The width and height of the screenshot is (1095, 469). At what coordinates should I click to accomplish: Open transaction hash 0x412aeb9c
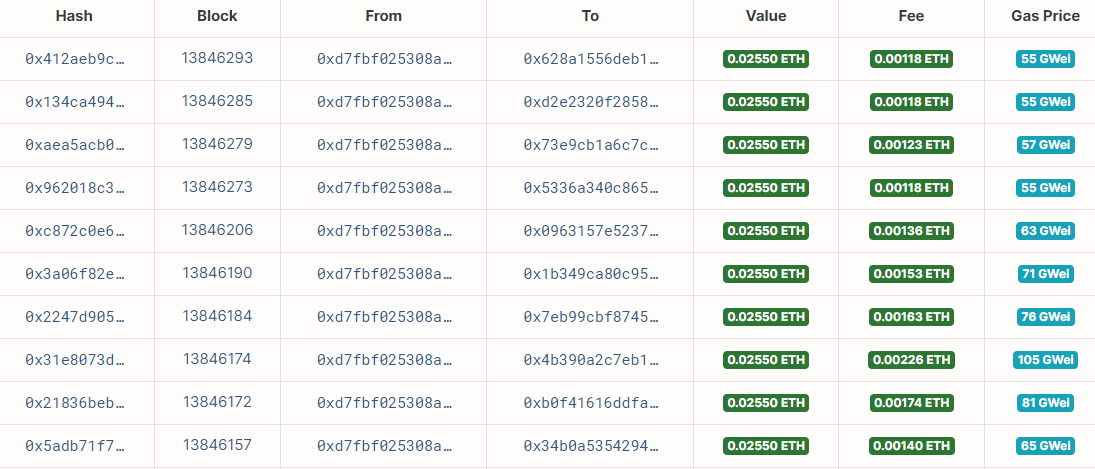pyautogui.click(x=77, y=59)
